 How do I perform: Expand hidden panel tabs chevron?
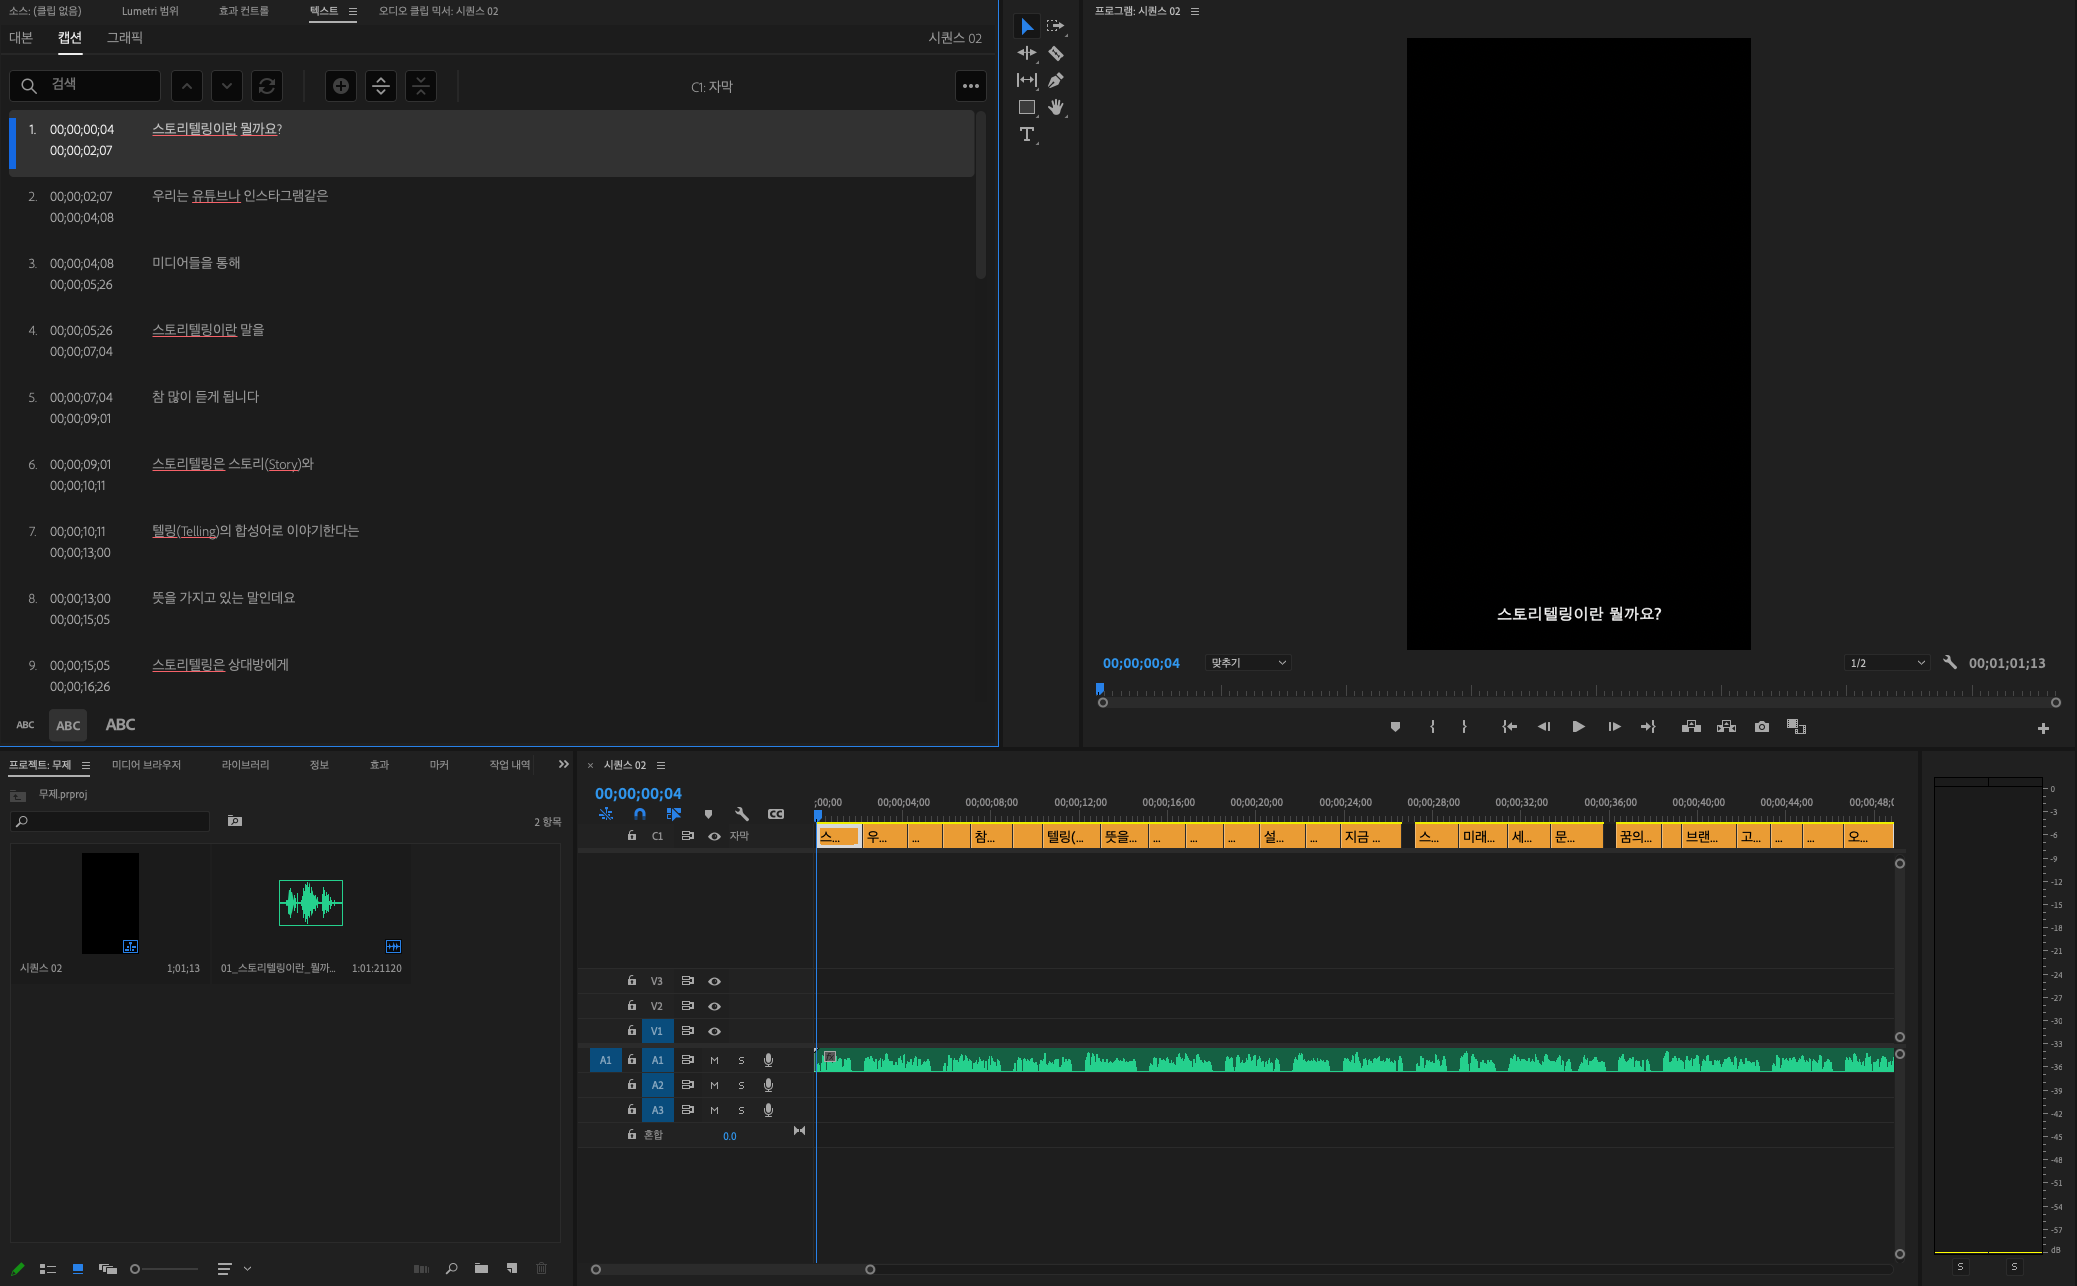563,764
